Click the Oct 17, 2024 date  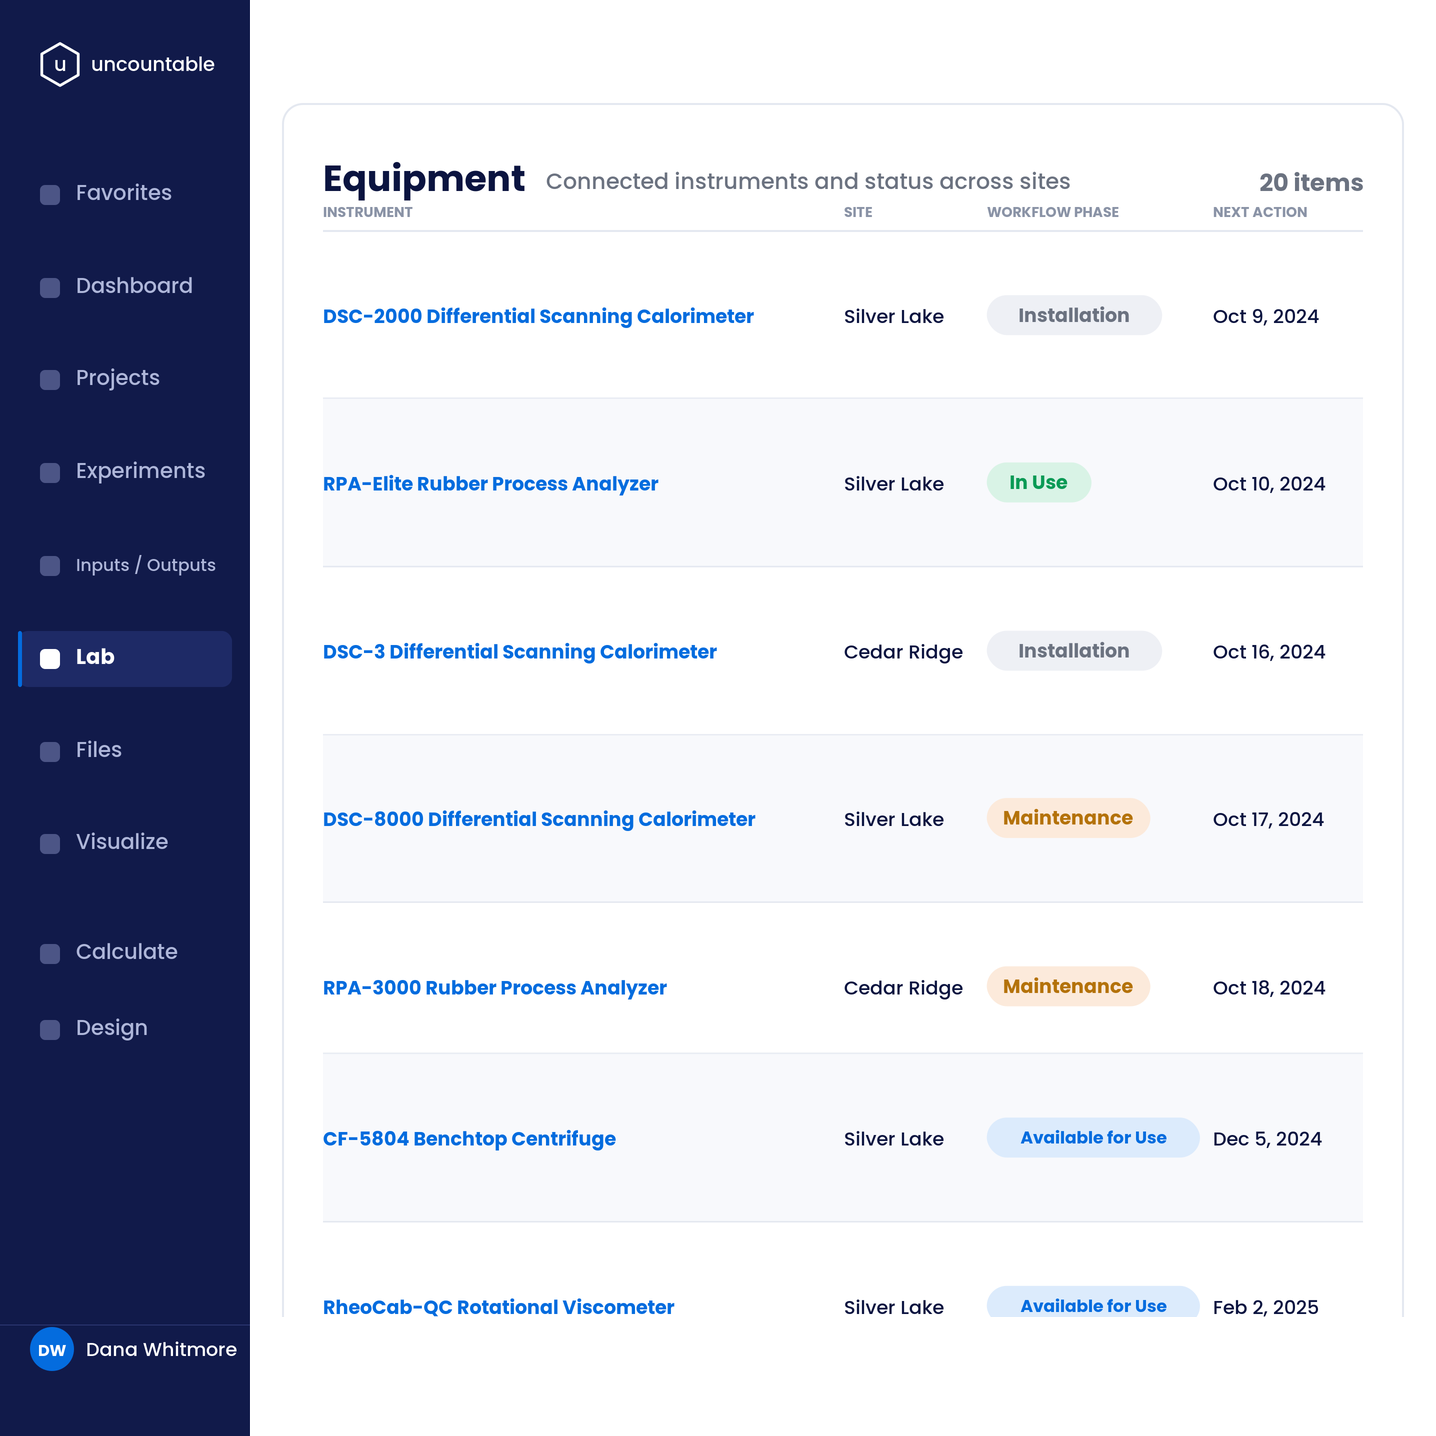point(1268,819)
